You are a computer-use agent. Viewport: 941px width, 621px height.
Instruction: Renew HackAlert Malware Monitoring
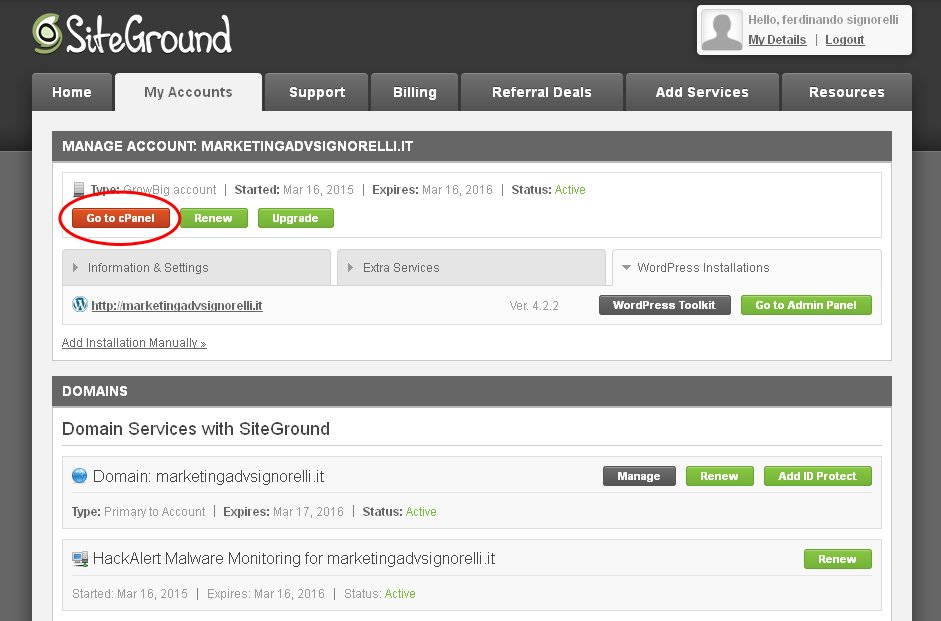point(837,559)
